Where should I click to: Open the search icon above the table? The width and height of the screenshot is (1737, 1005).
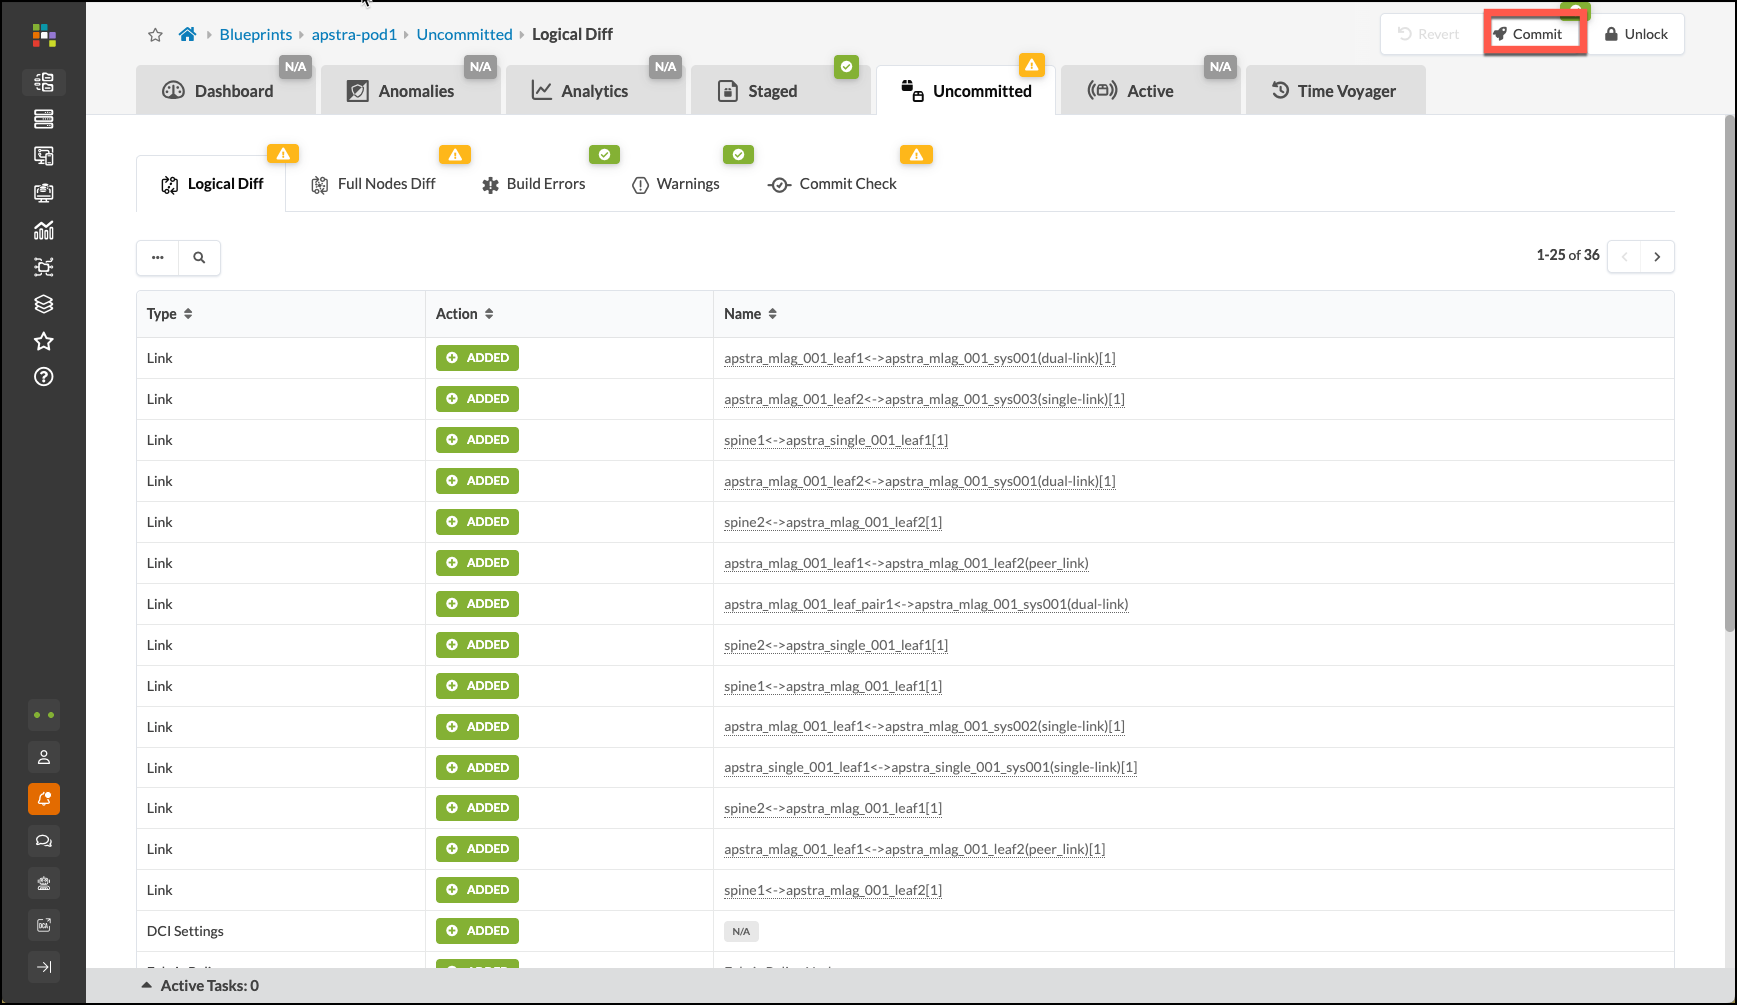pos(199,257)
